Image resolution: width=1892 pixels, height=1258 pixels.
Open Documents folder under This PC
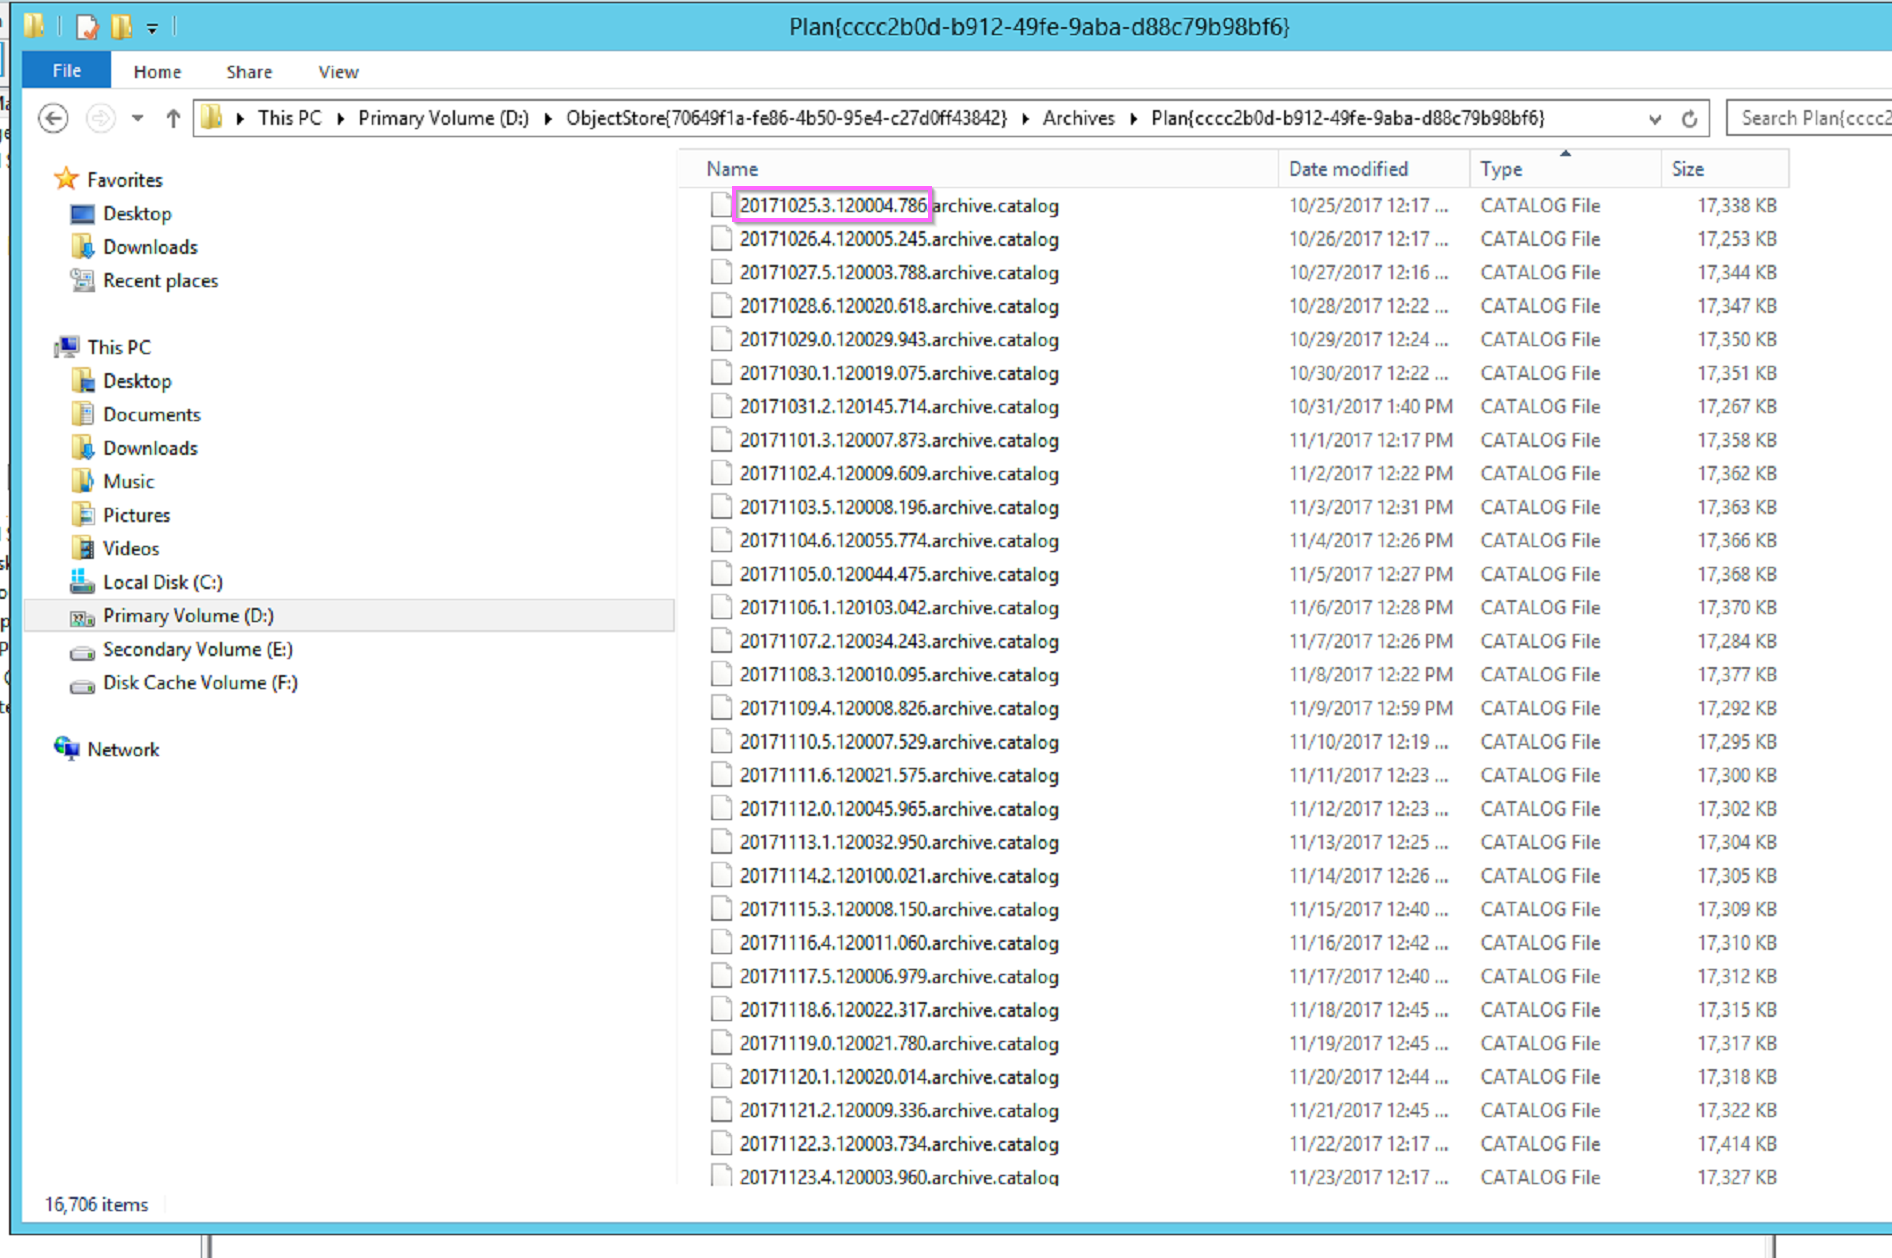pos(151,415)
